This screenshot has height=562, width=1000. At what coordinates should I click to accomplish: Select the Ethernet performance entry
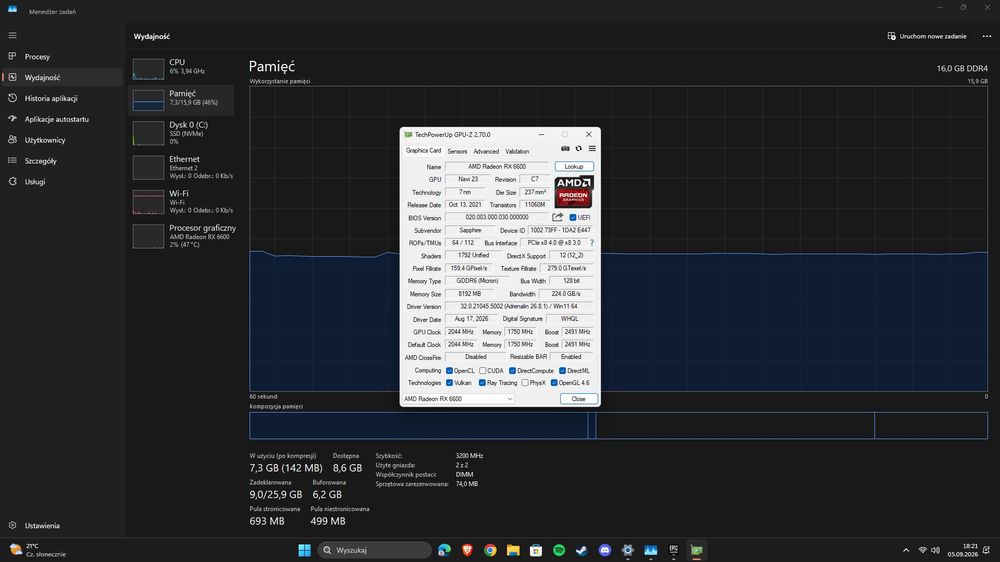tap(181, 167)
